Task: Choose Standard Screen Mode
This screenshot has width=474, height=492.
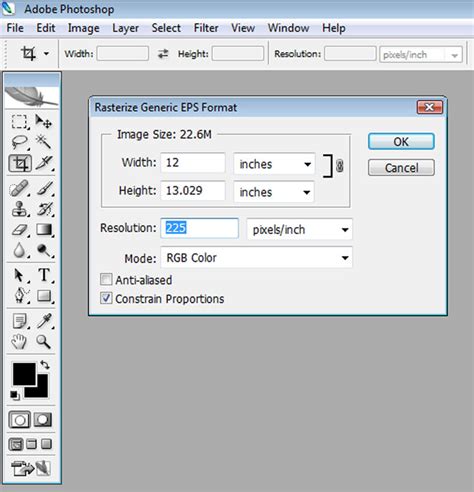Action: coord(16,444)
